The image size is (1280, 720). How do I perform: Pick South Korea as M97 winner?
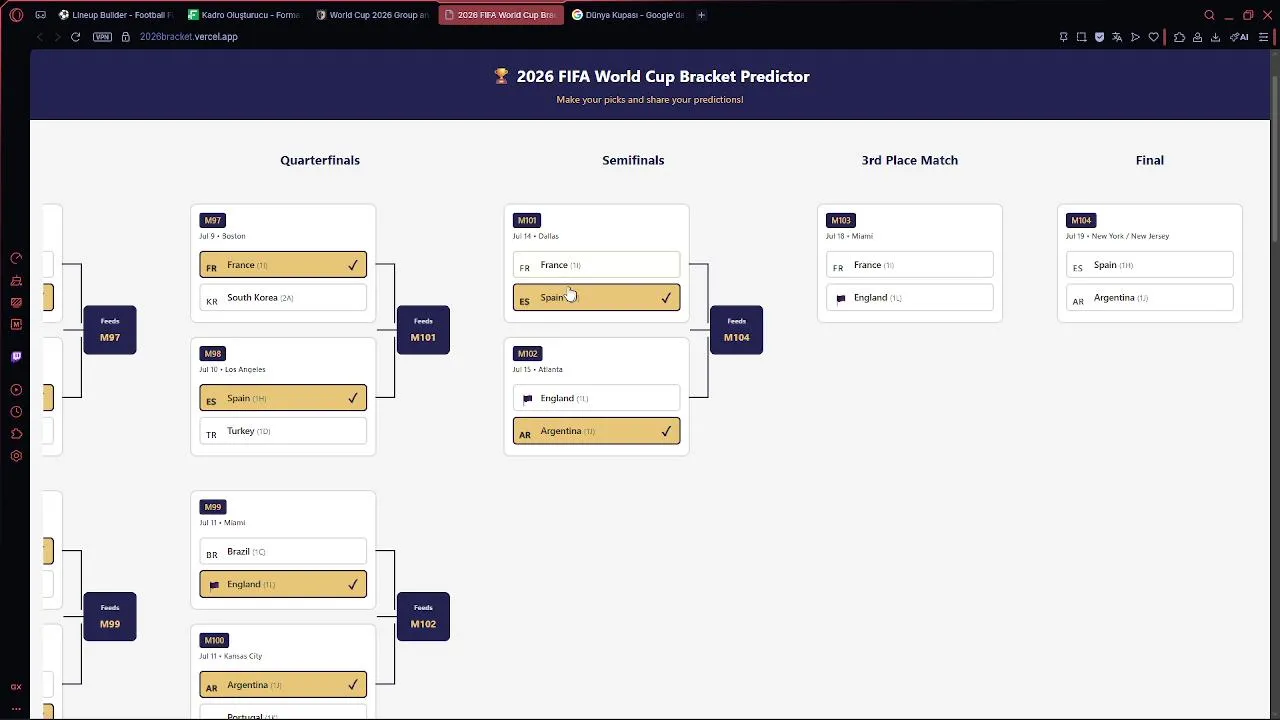[x=283, y=298]
